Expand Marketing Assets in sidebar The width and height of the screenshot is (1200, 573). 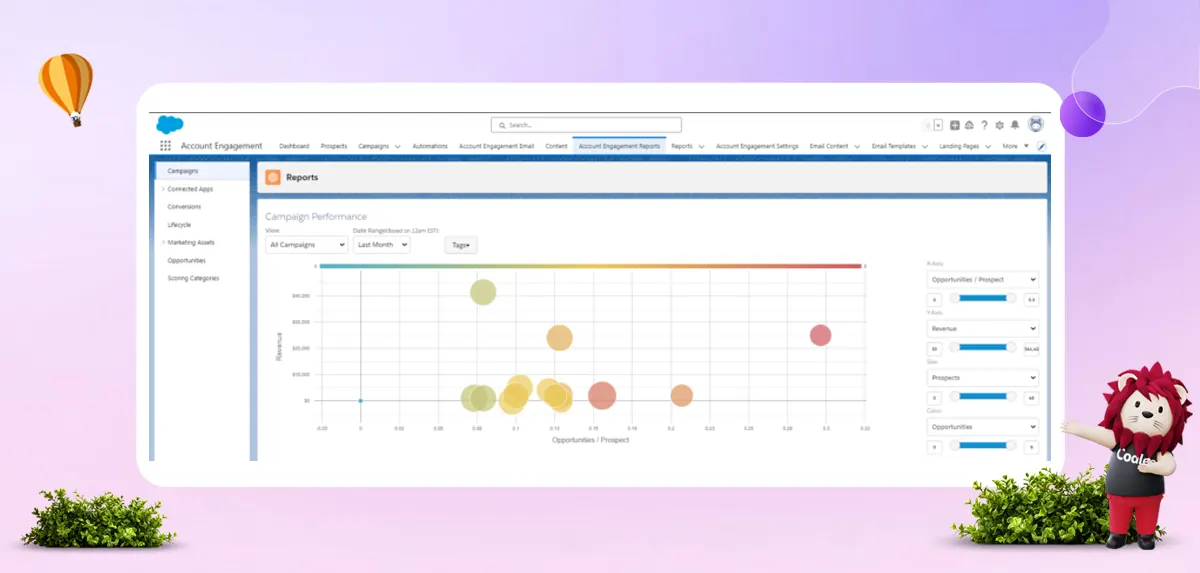163,242
